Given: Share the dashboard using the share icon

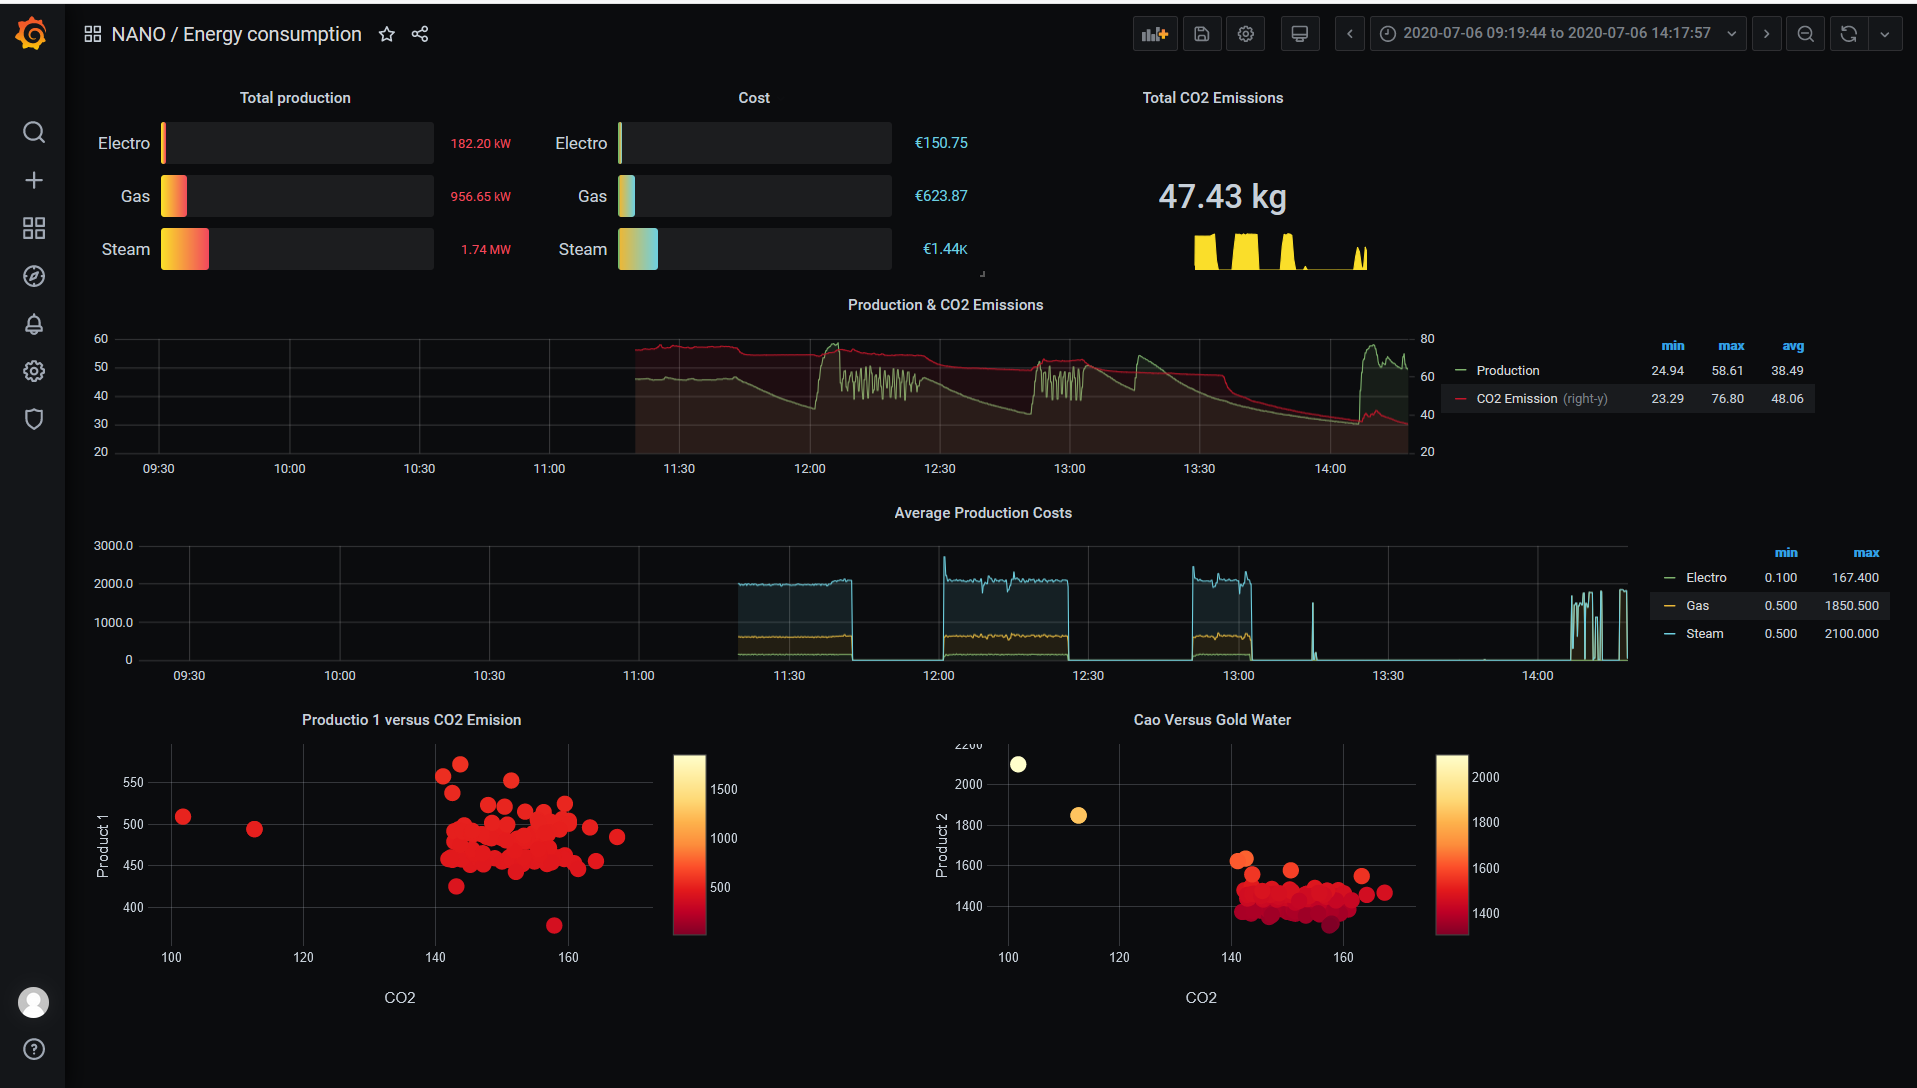Looking at the screenshot, I should tap(420, 34).
